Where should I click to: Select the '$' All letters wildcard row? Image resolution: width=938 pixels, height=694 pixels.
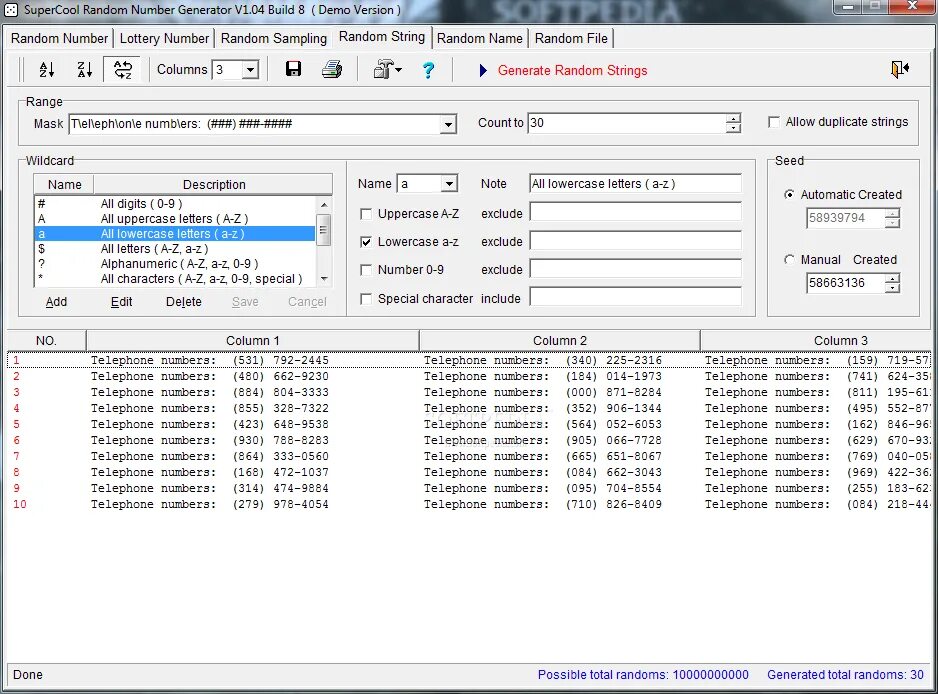coord(175,248)
